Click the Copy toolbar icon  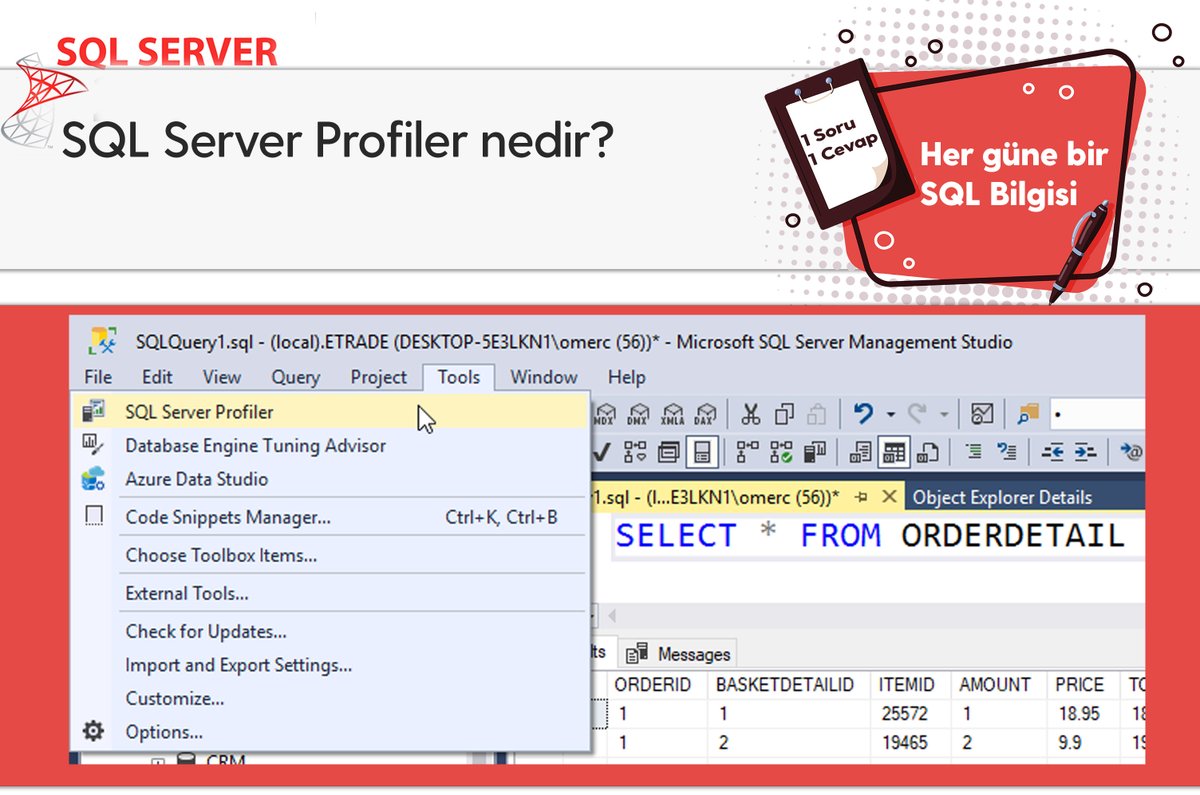[x=785, y=414]
